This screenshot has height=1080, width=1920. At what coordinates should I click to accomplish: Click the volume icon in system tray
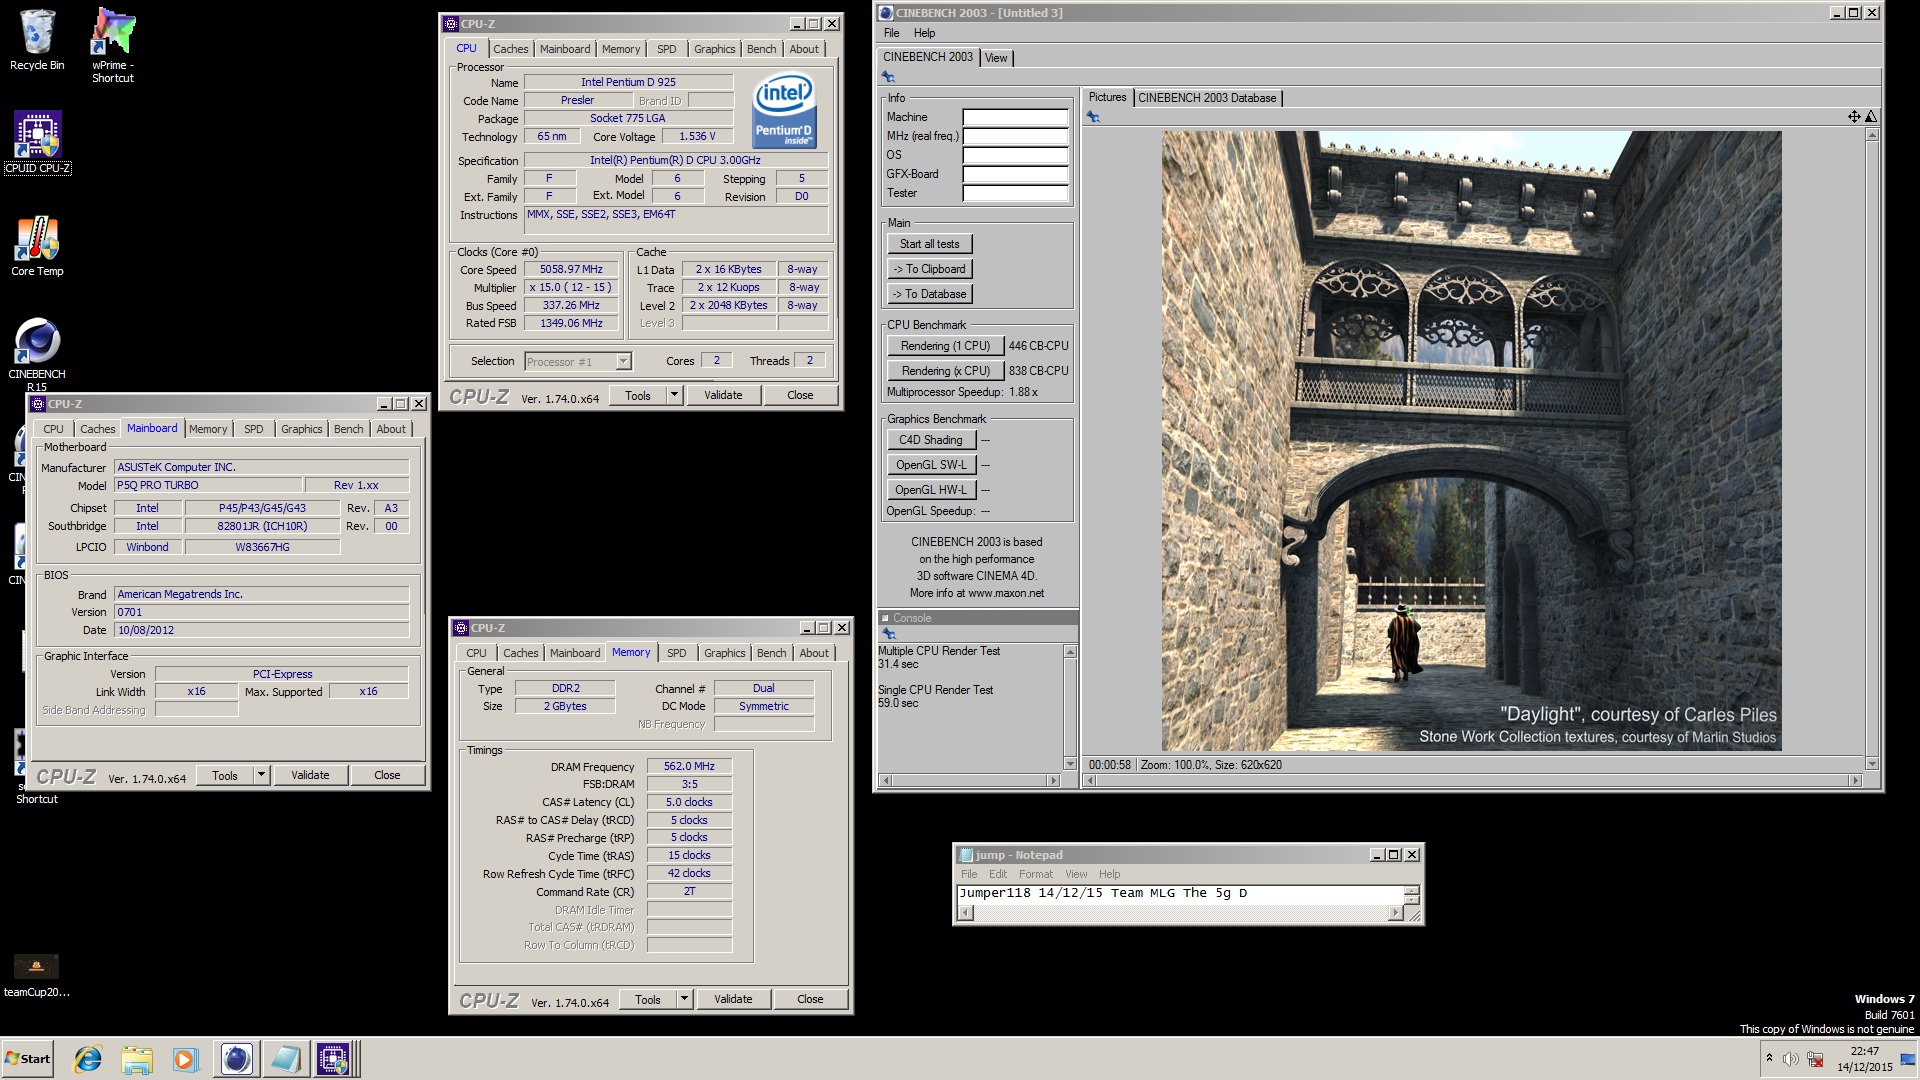tap(1791, 1059)
